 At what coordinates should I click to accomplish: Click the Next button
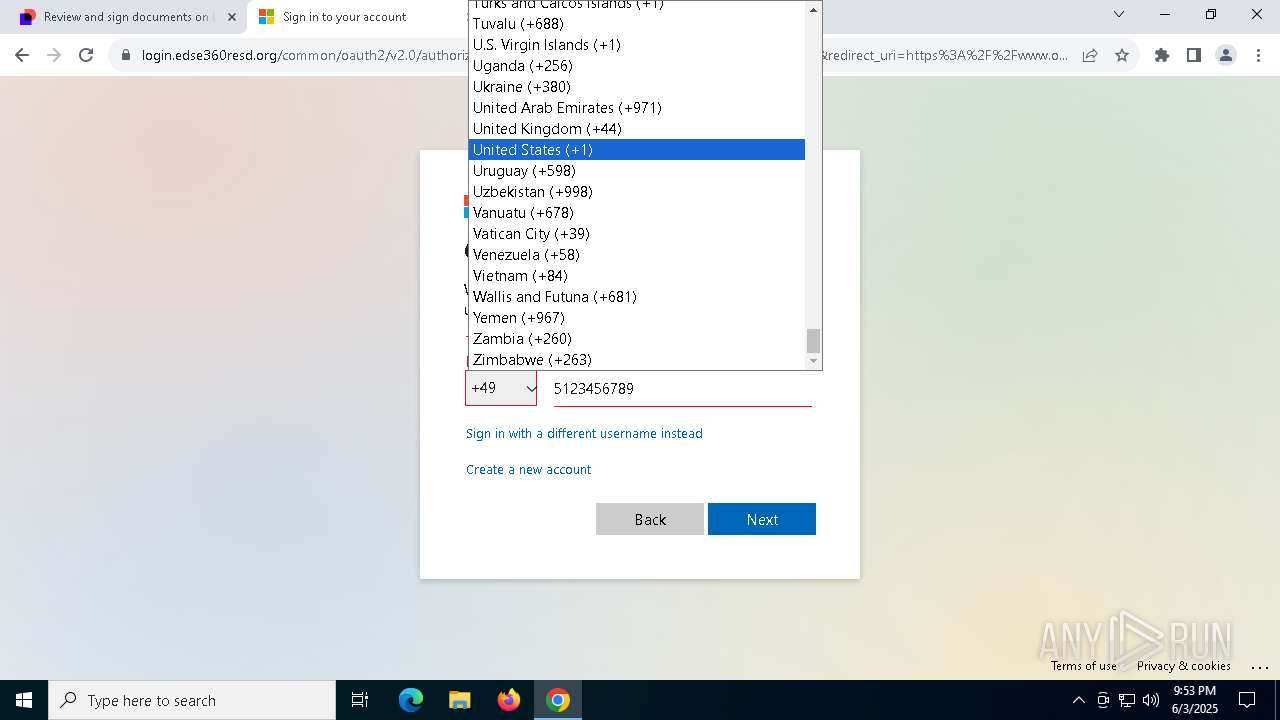click(x=762, y=519)
